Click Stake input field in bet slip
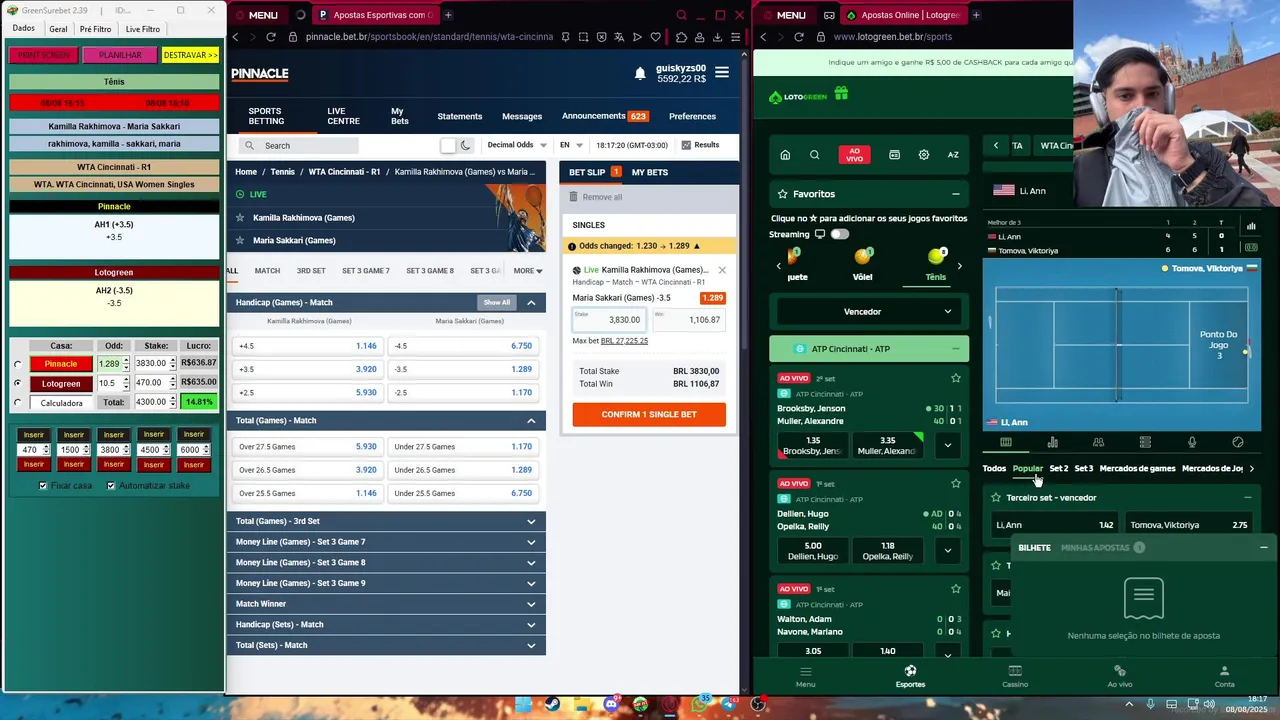This screenshot has width=1280, height=720. click(609, 320)
